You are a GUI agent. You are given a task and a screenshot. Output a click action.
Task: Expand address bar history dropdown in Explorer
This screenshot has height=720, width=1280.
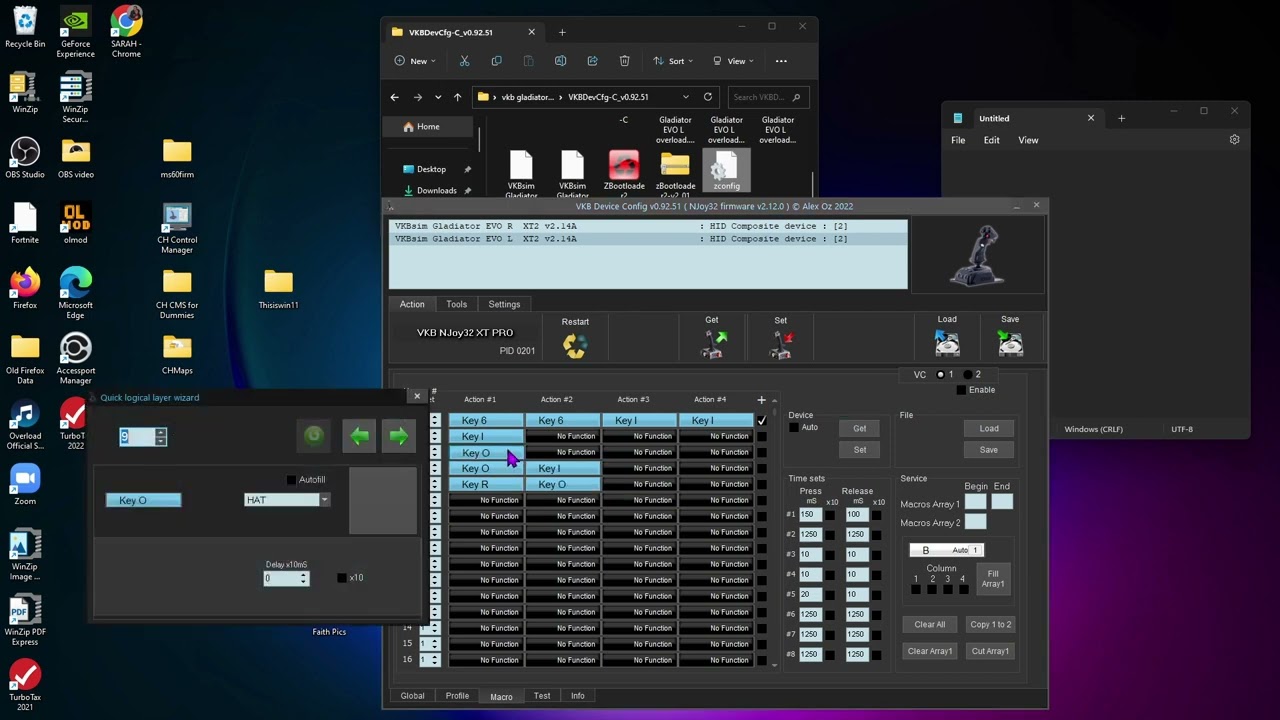click(686, 97)
